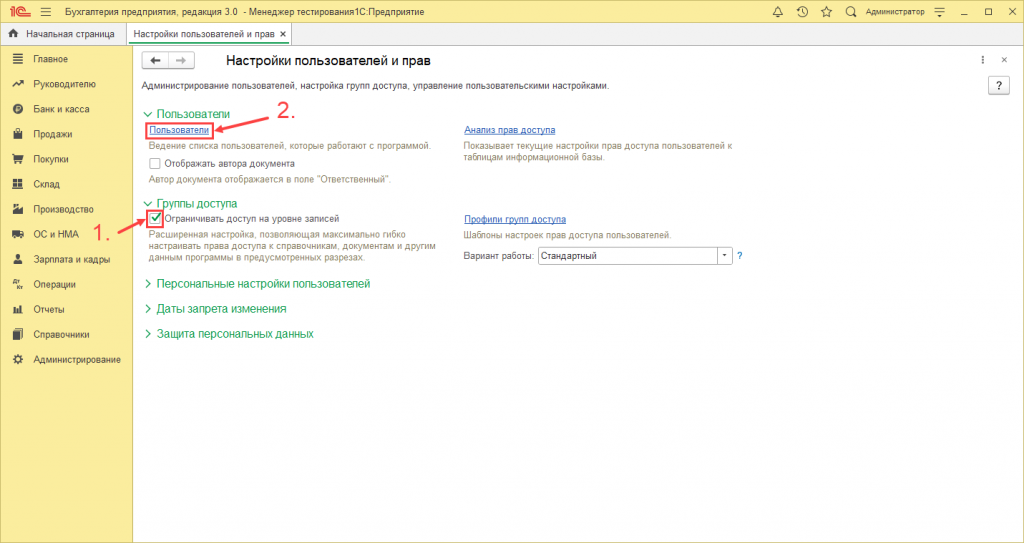Click the 1C logo icon
This screenshot has width=1024, height=543.
(x=20, y=12)
